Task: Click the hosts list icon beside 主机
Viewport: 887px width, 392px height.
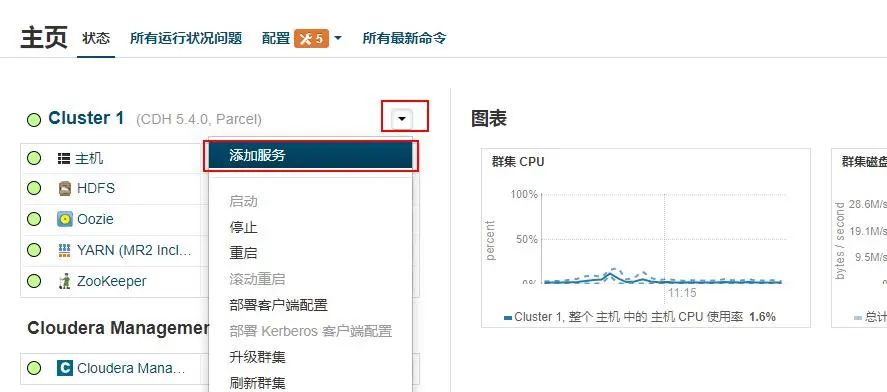Action: pyautogui.click(x=64, y=158)
